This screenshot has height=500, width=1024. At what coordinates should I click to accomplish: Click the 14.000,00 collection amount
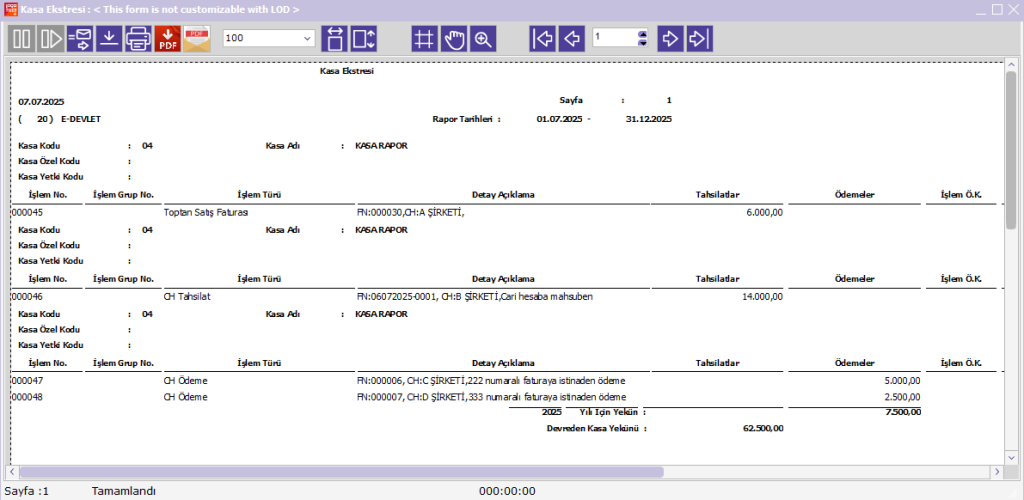[x=763, y=296]
